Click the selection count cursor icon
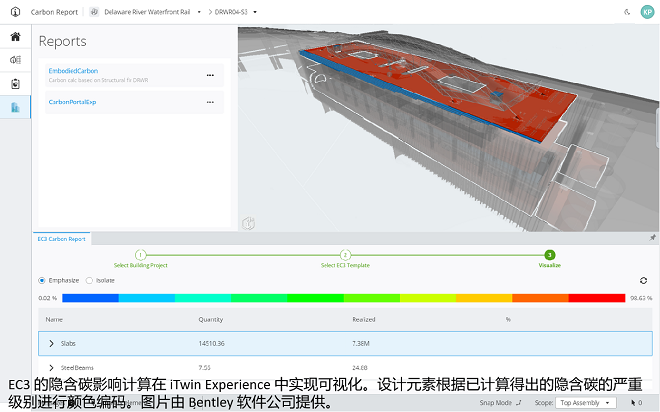This screenshot has height=412, width=660. [633, 403]
